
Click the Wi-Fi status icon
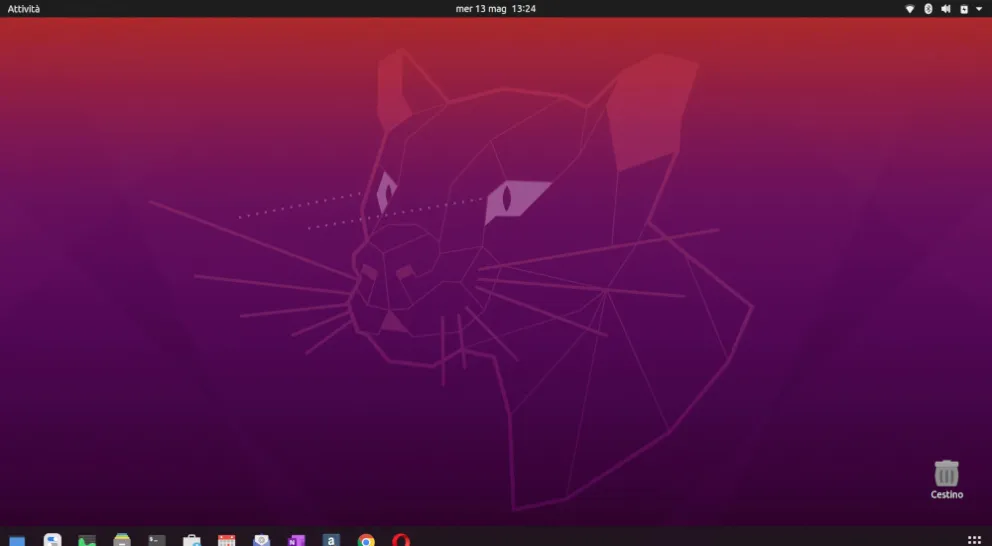pyautogui.click(x=910, y=9)
